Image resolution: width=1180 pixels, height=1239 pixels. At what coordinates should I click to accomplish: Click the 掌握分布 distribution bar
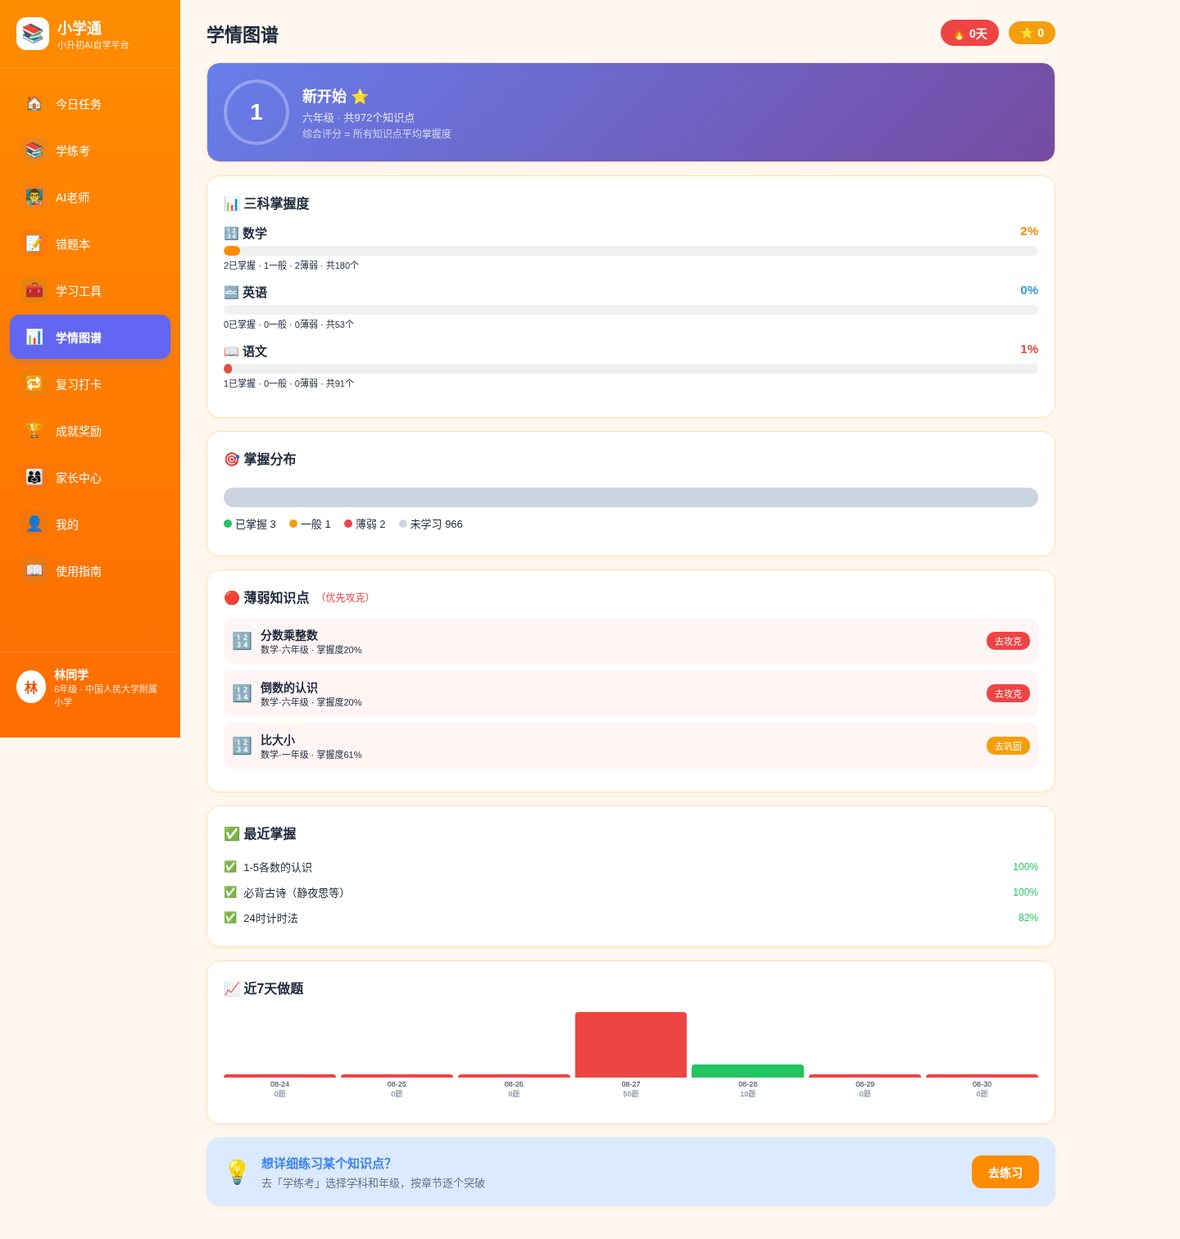pos(631,497)
